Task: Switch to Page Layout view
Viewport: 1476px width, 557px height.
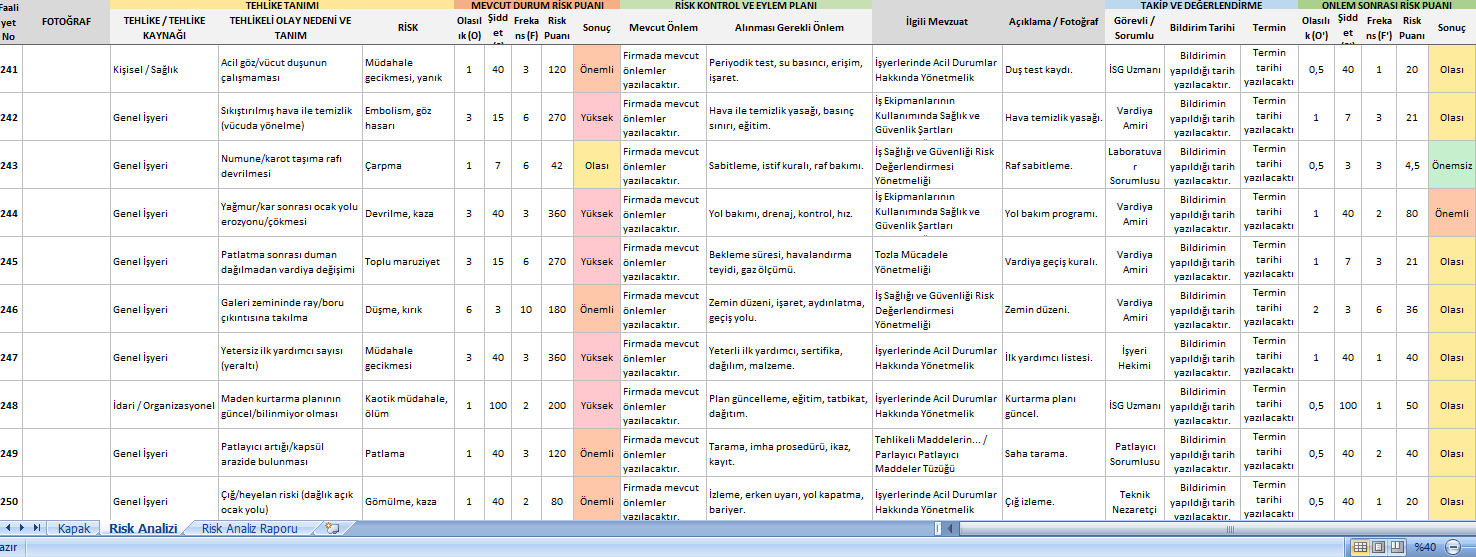Action: (x=1377, y=547)
